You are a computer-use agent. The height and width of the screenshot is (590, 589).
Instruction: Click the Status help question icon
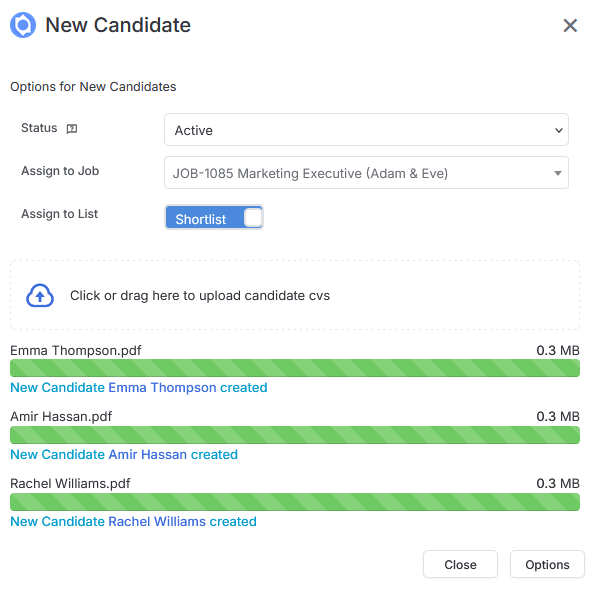[72, 129]
